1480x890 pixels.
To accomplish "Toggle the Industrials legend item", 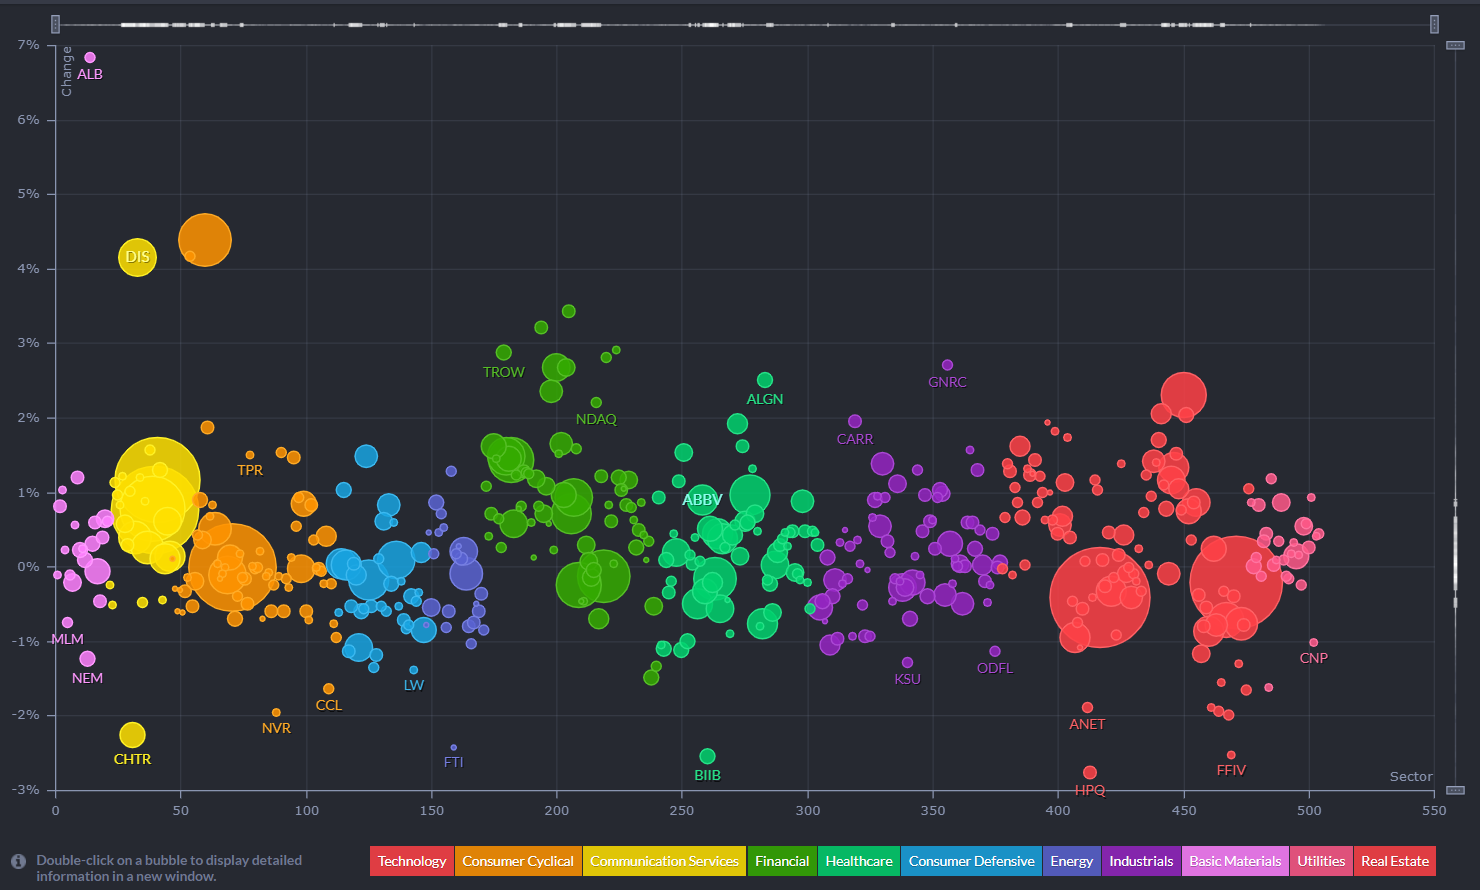I will pos(1141,861).
